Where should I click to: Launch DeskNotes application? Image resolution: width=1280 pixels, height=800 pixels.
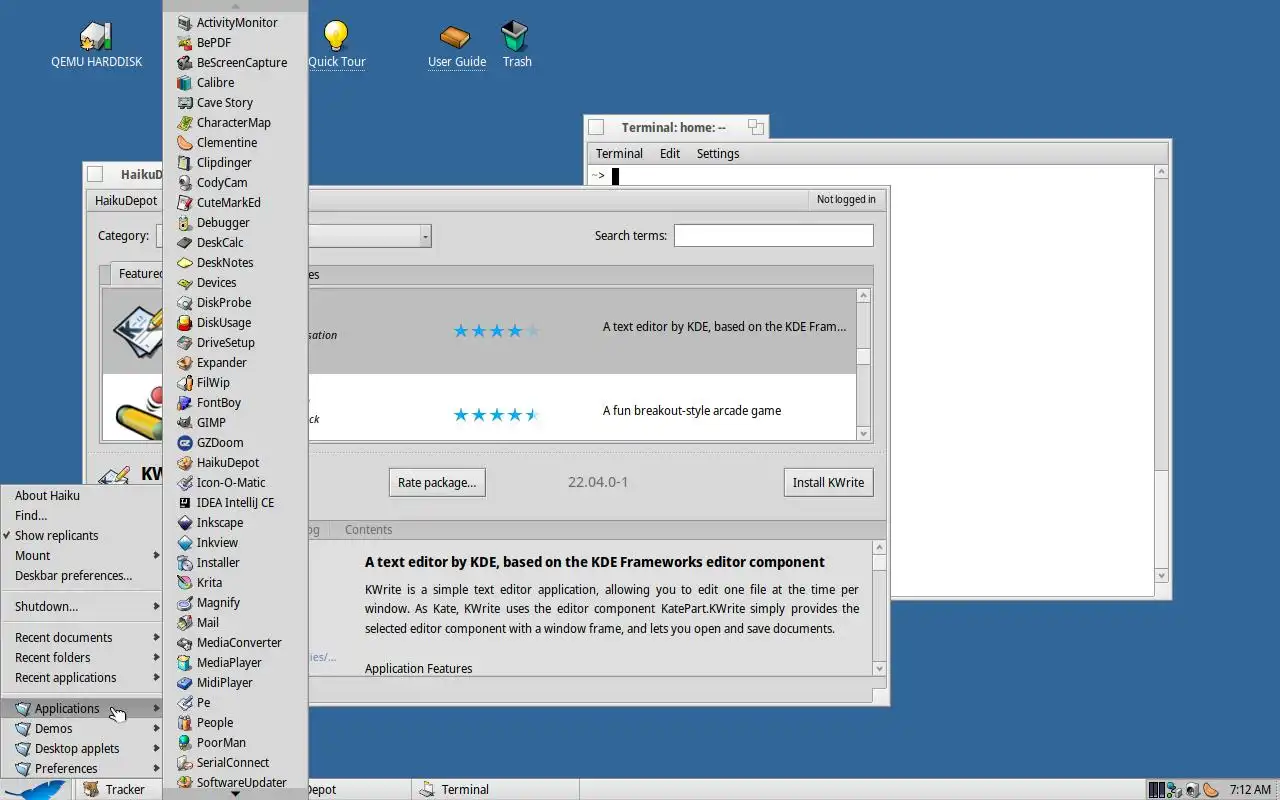(235, 262)
